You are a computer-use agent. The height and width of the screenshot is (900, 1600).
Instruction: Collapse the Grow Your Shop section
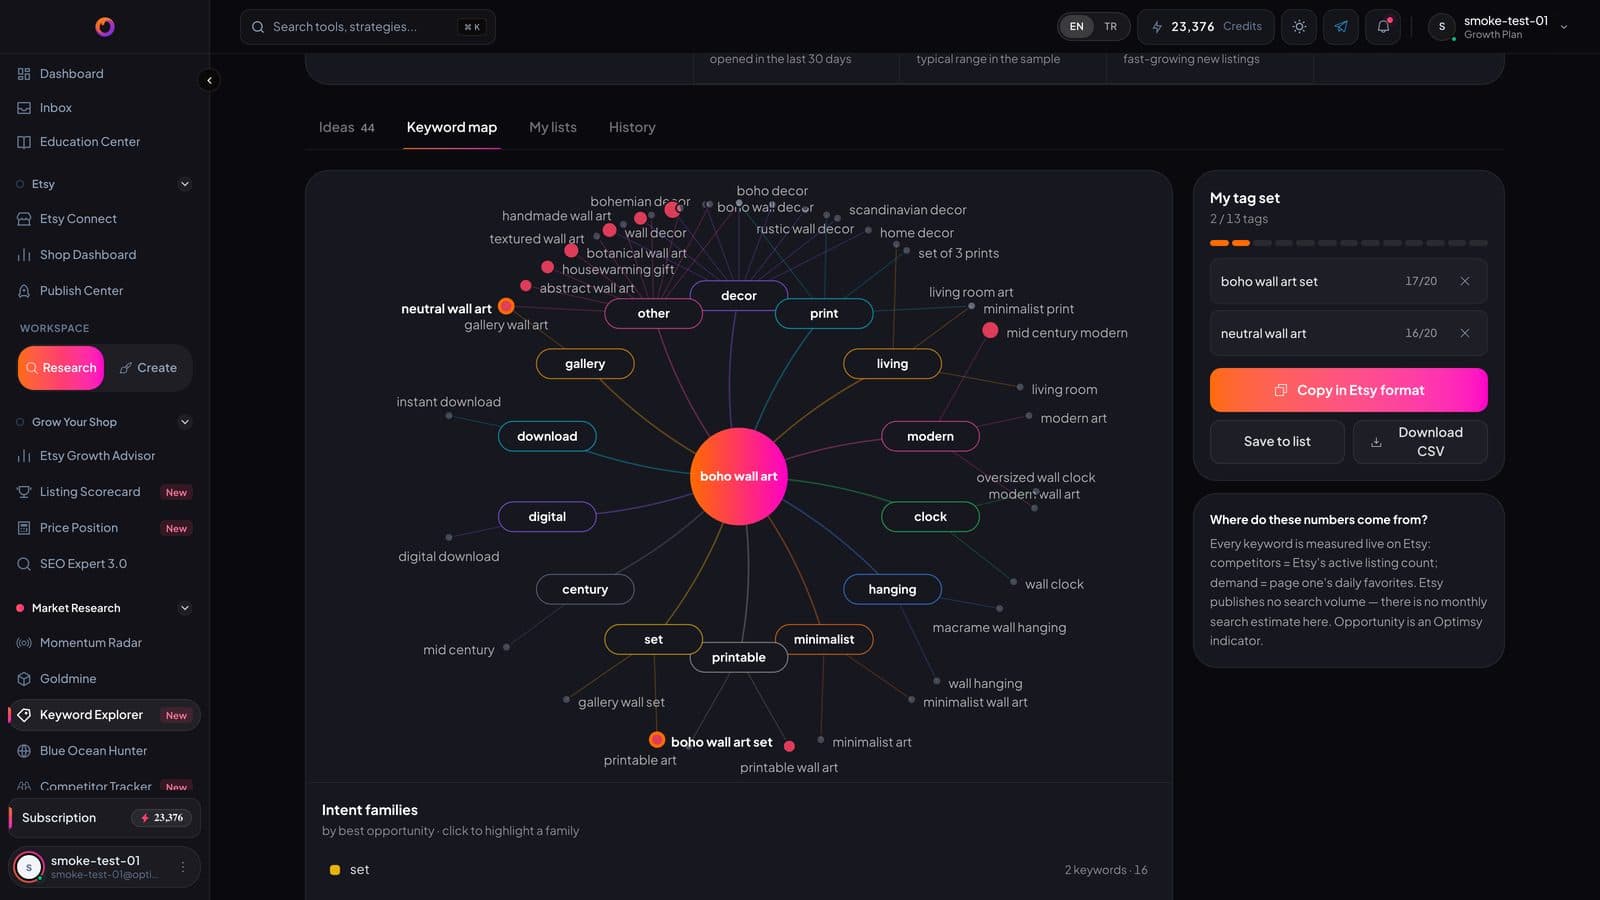(184, 422)
